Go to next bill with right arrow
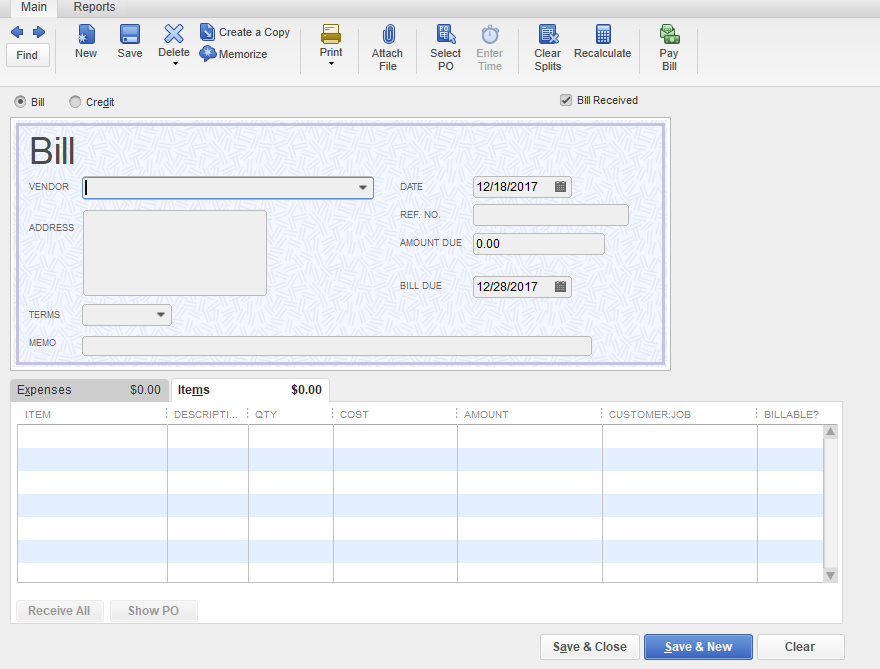The width and height of the screenshot is (880, 669). (x=39, y=32)
